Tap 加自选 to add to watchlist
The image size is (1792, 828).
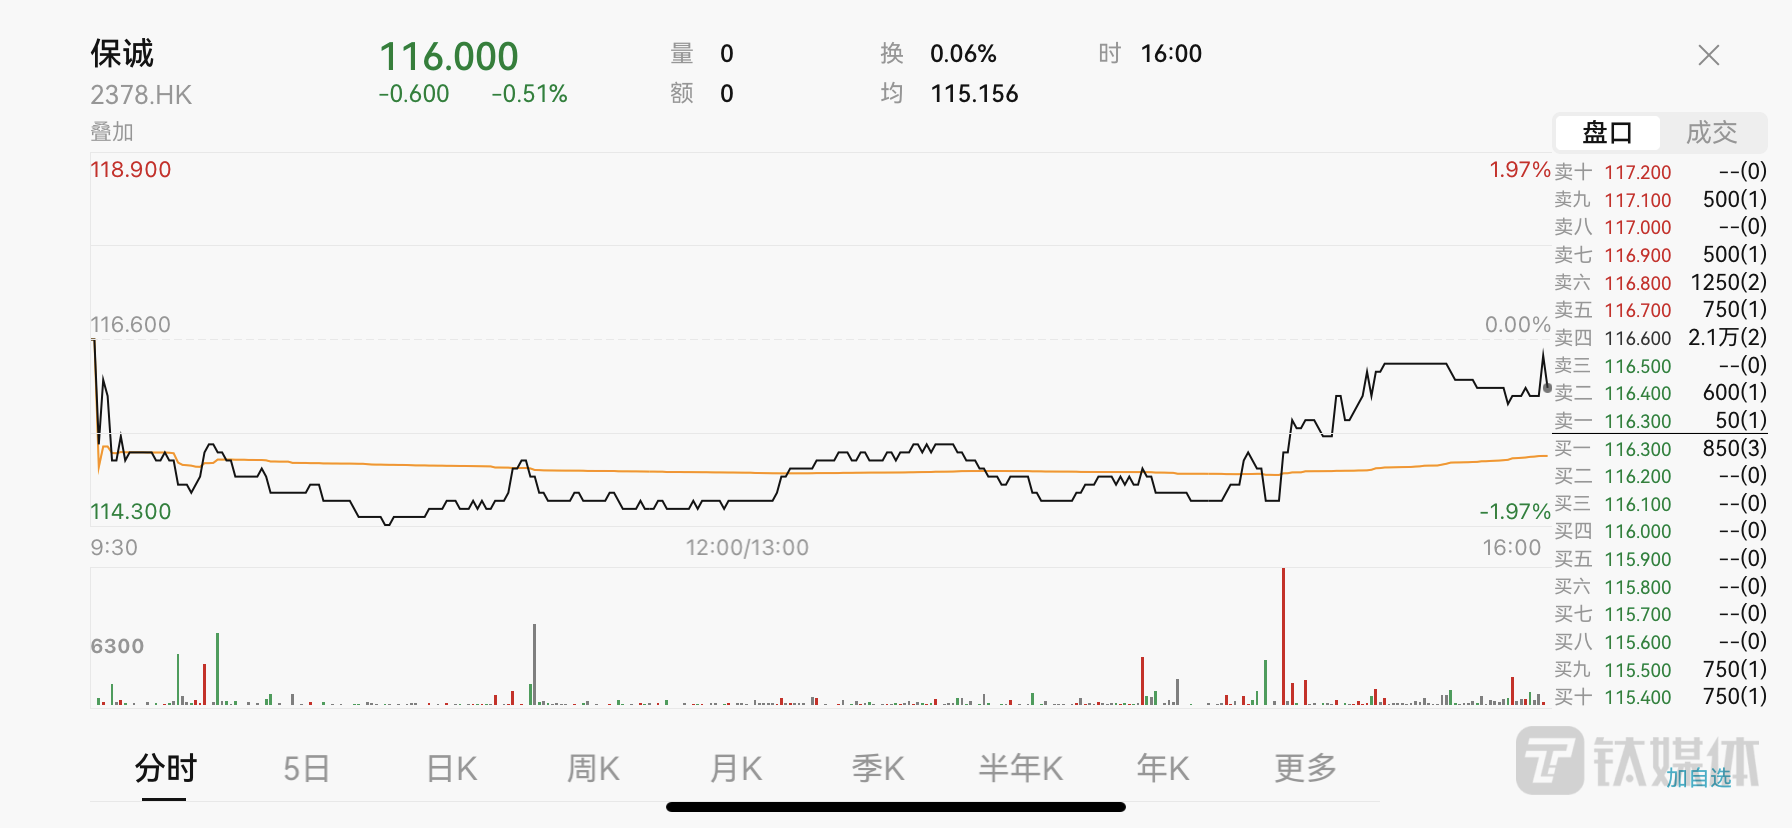point(1698,778)
